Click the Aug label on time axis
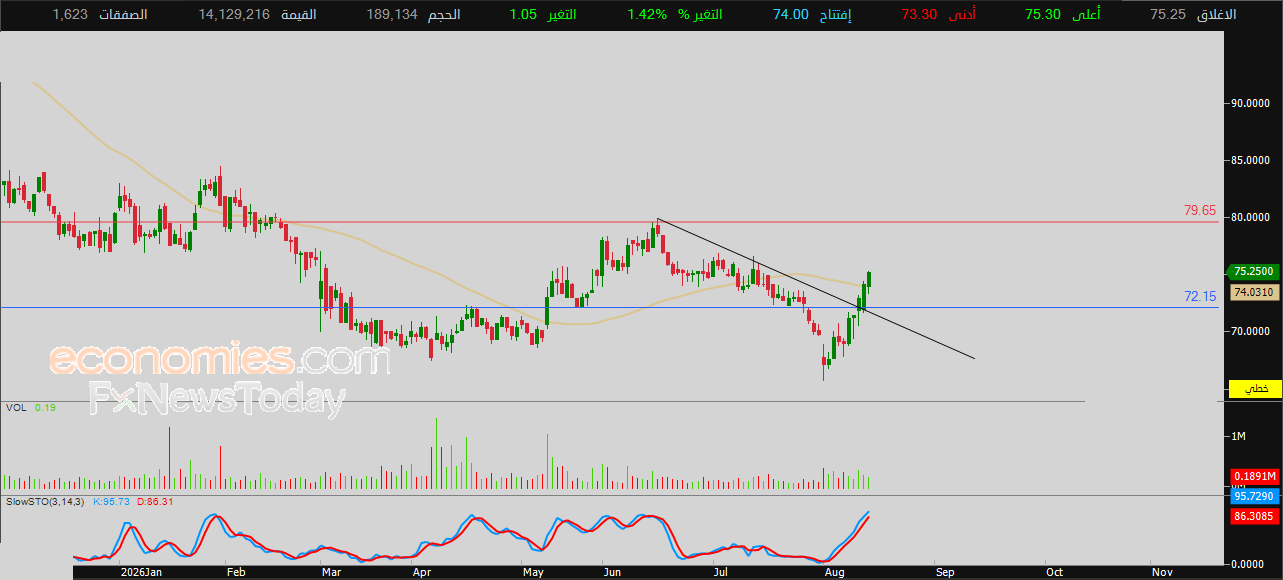The height and width of the screenshot is (580, 1283). click(x=833, y=572)
